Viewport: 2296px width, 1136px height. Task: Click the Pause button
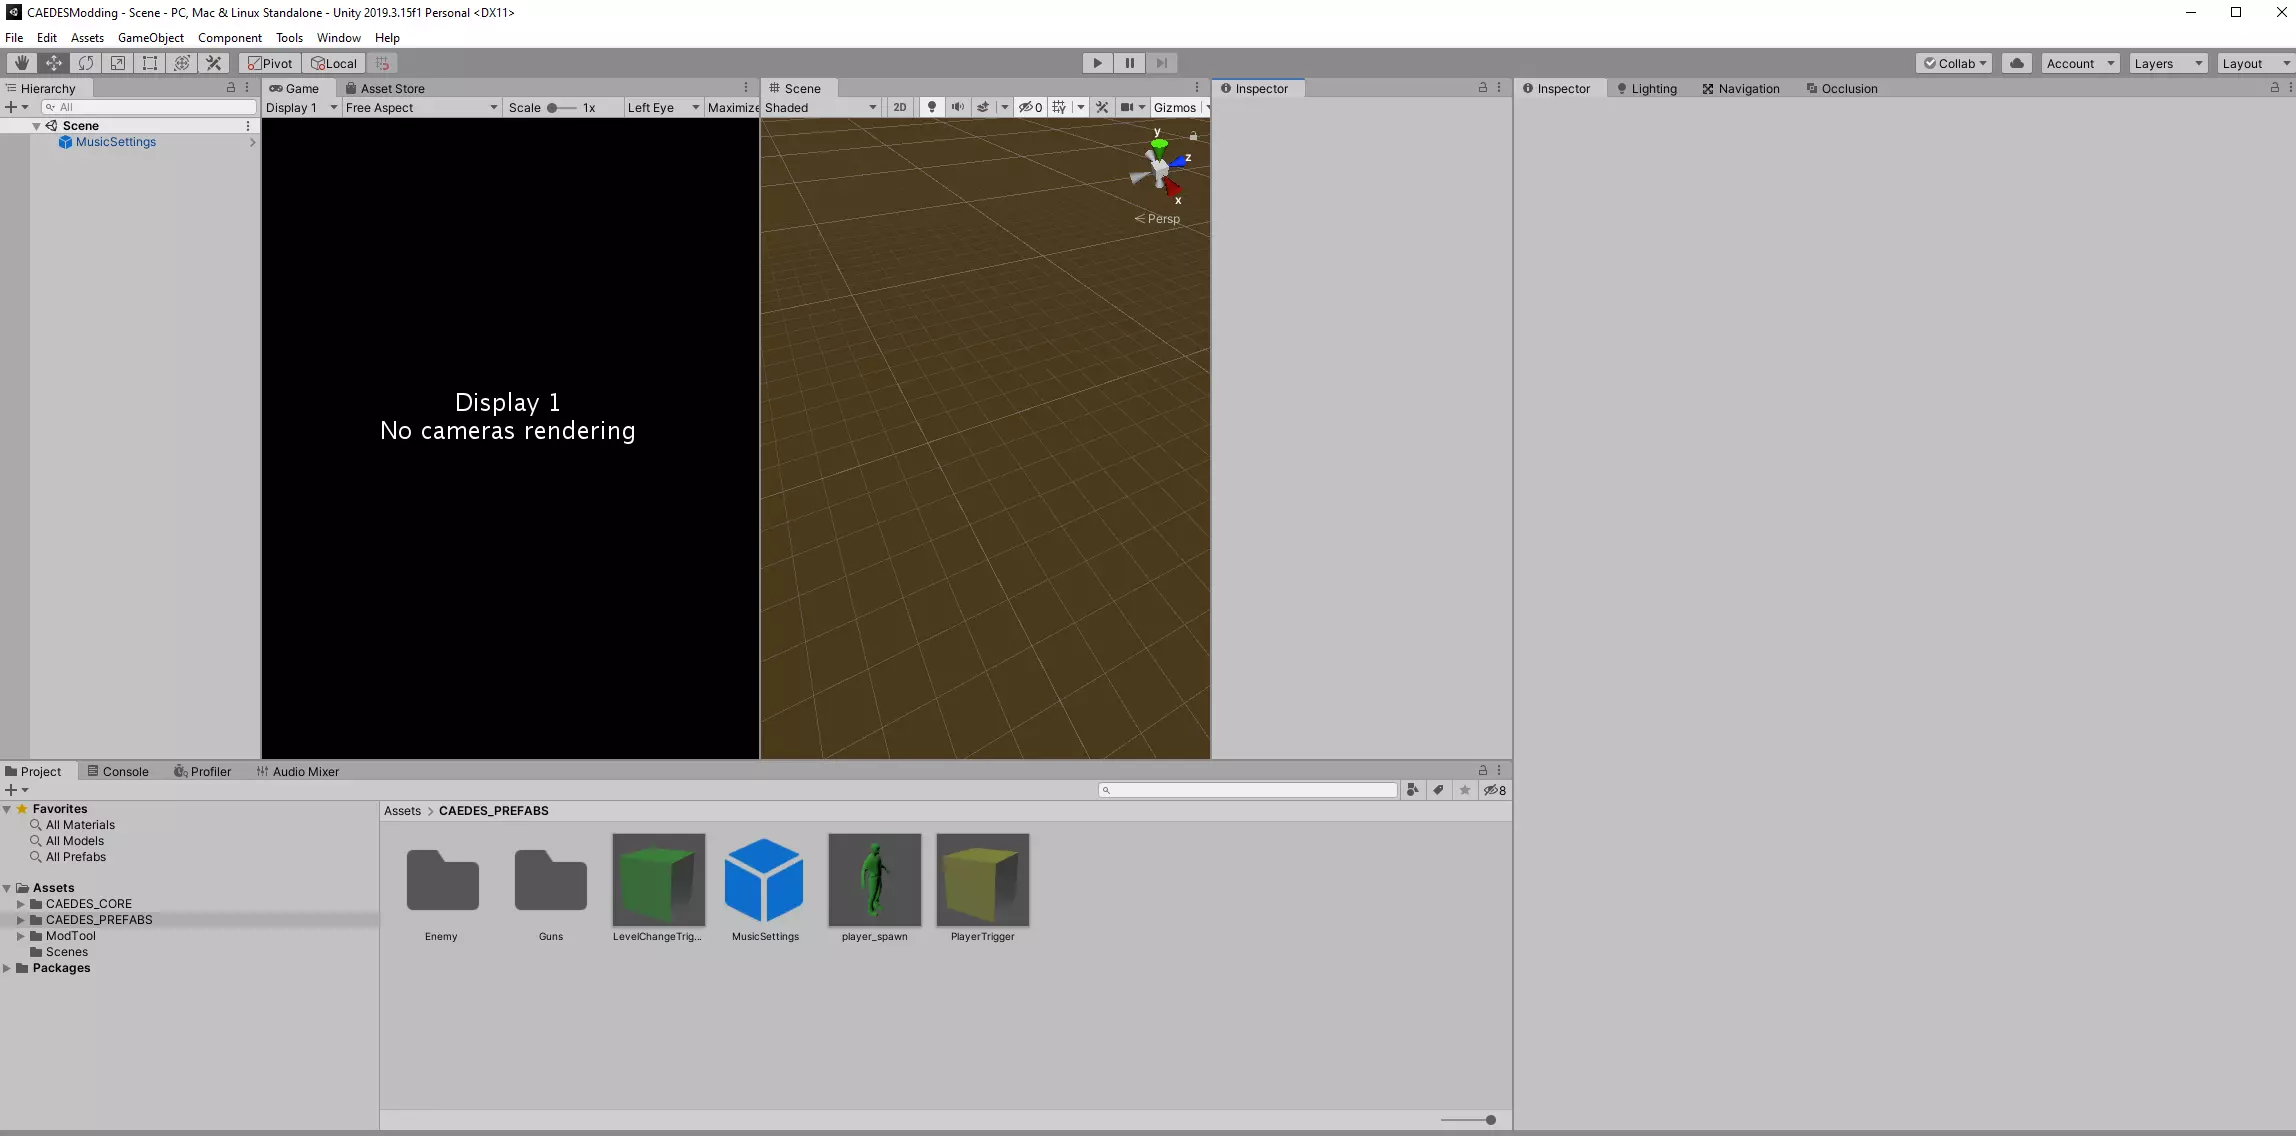coord(1129,63)
